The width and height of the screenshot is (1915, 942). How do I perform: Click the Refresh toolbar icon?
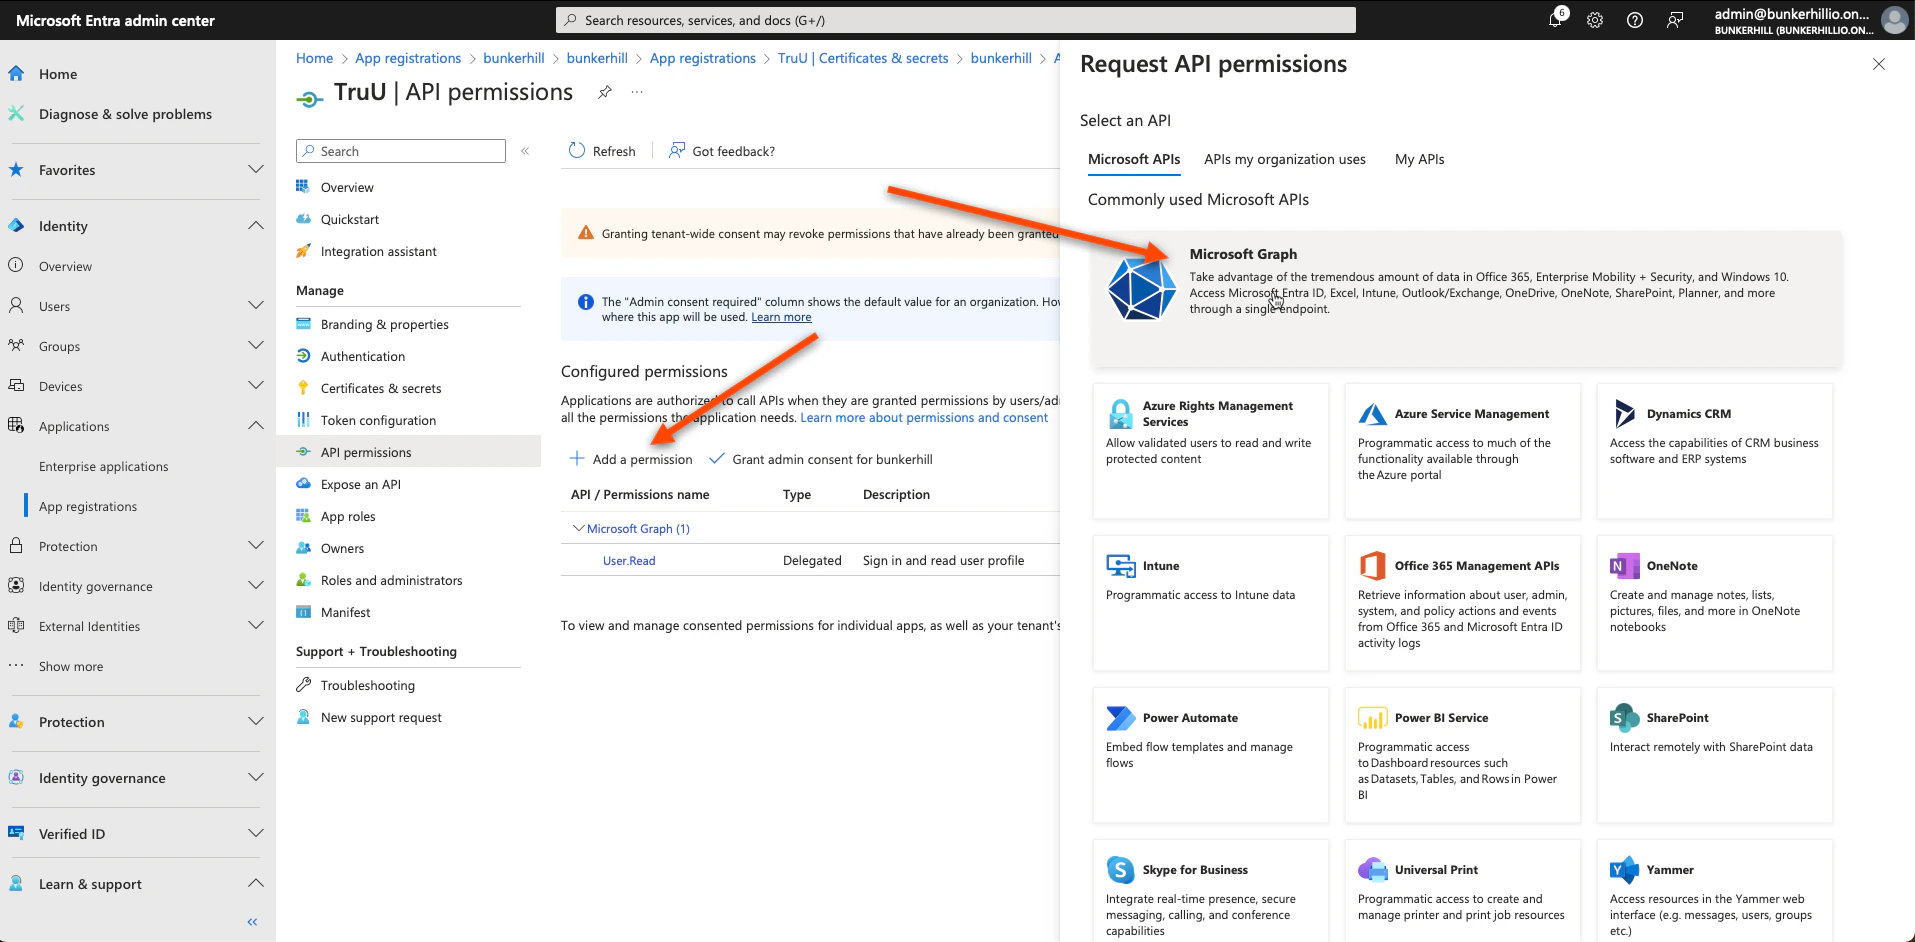577,151
